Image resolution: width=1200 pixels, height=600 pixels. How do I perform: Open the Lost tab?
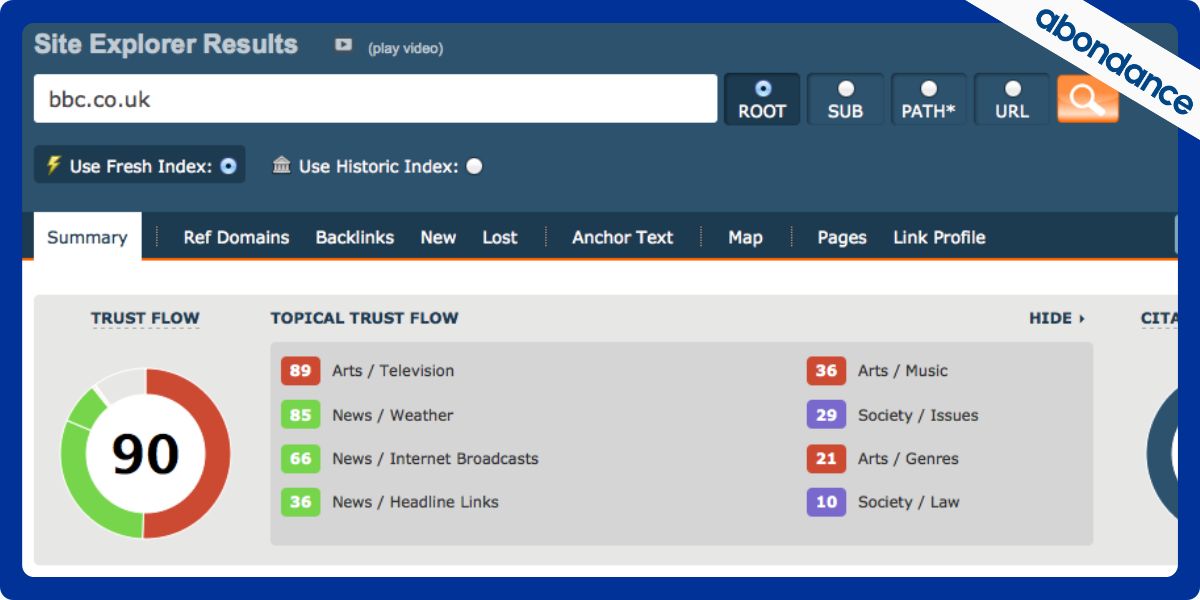500,237
